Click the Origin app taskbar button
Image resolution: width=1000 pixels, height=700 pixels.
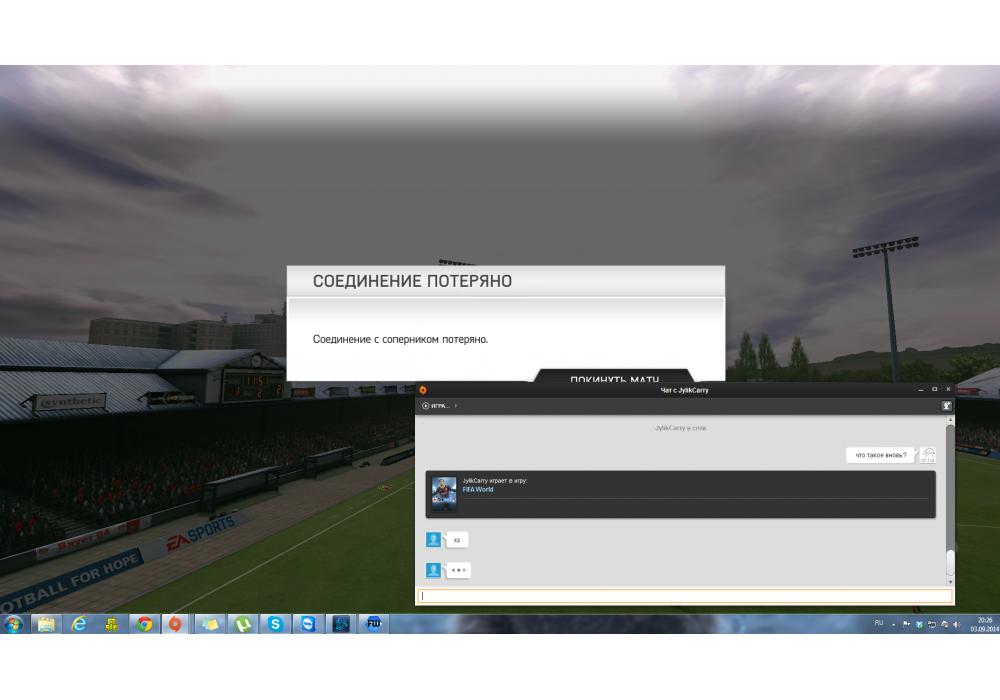(176, 624)
